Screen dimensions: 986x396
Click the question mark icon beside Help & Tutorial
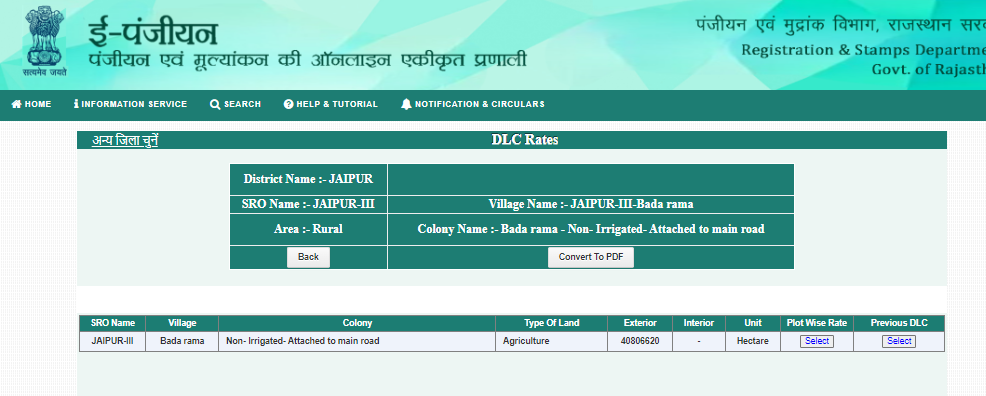coord(289,104)
